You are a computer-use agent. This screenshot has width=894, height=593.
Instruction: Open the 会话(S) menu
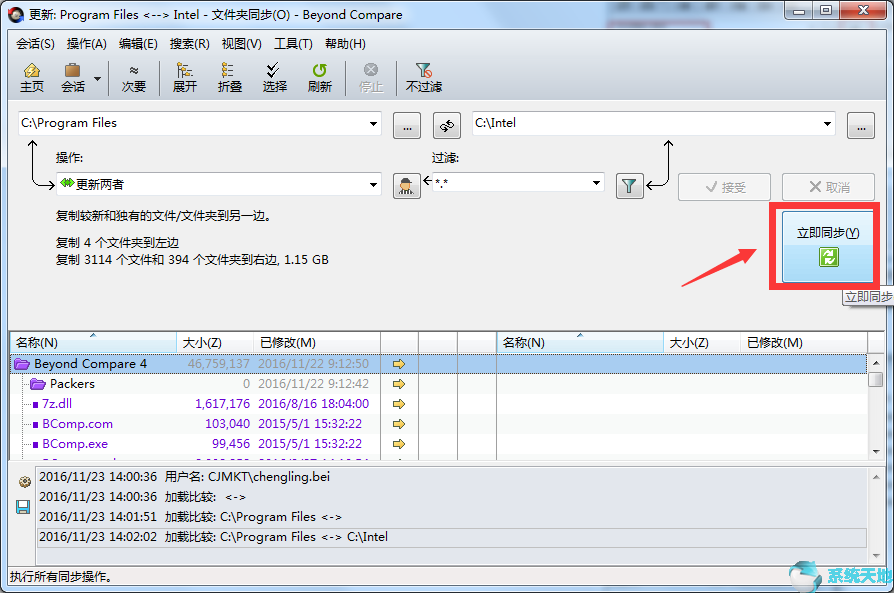tap(35, 44)
